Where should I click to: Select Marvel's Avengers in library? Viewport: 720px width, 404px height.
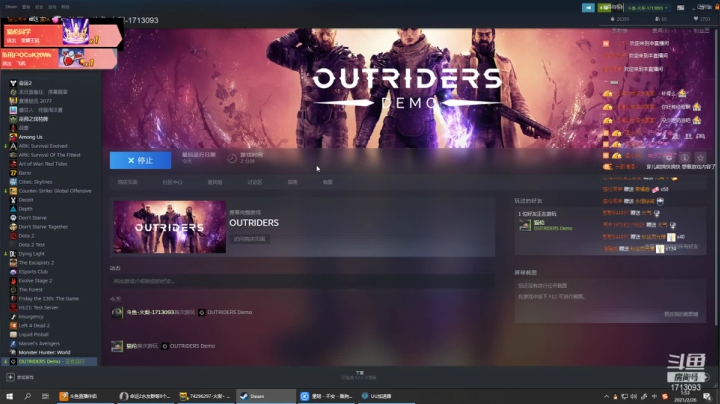39,343
